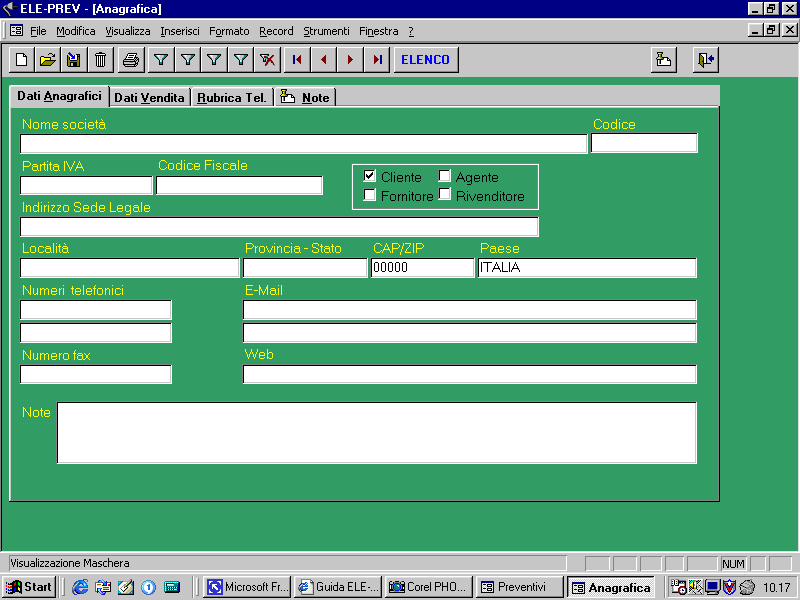This screenshot has height=600, width=800.
Task: Remove filter using crossed funnel icon
Action: (267, 60)
